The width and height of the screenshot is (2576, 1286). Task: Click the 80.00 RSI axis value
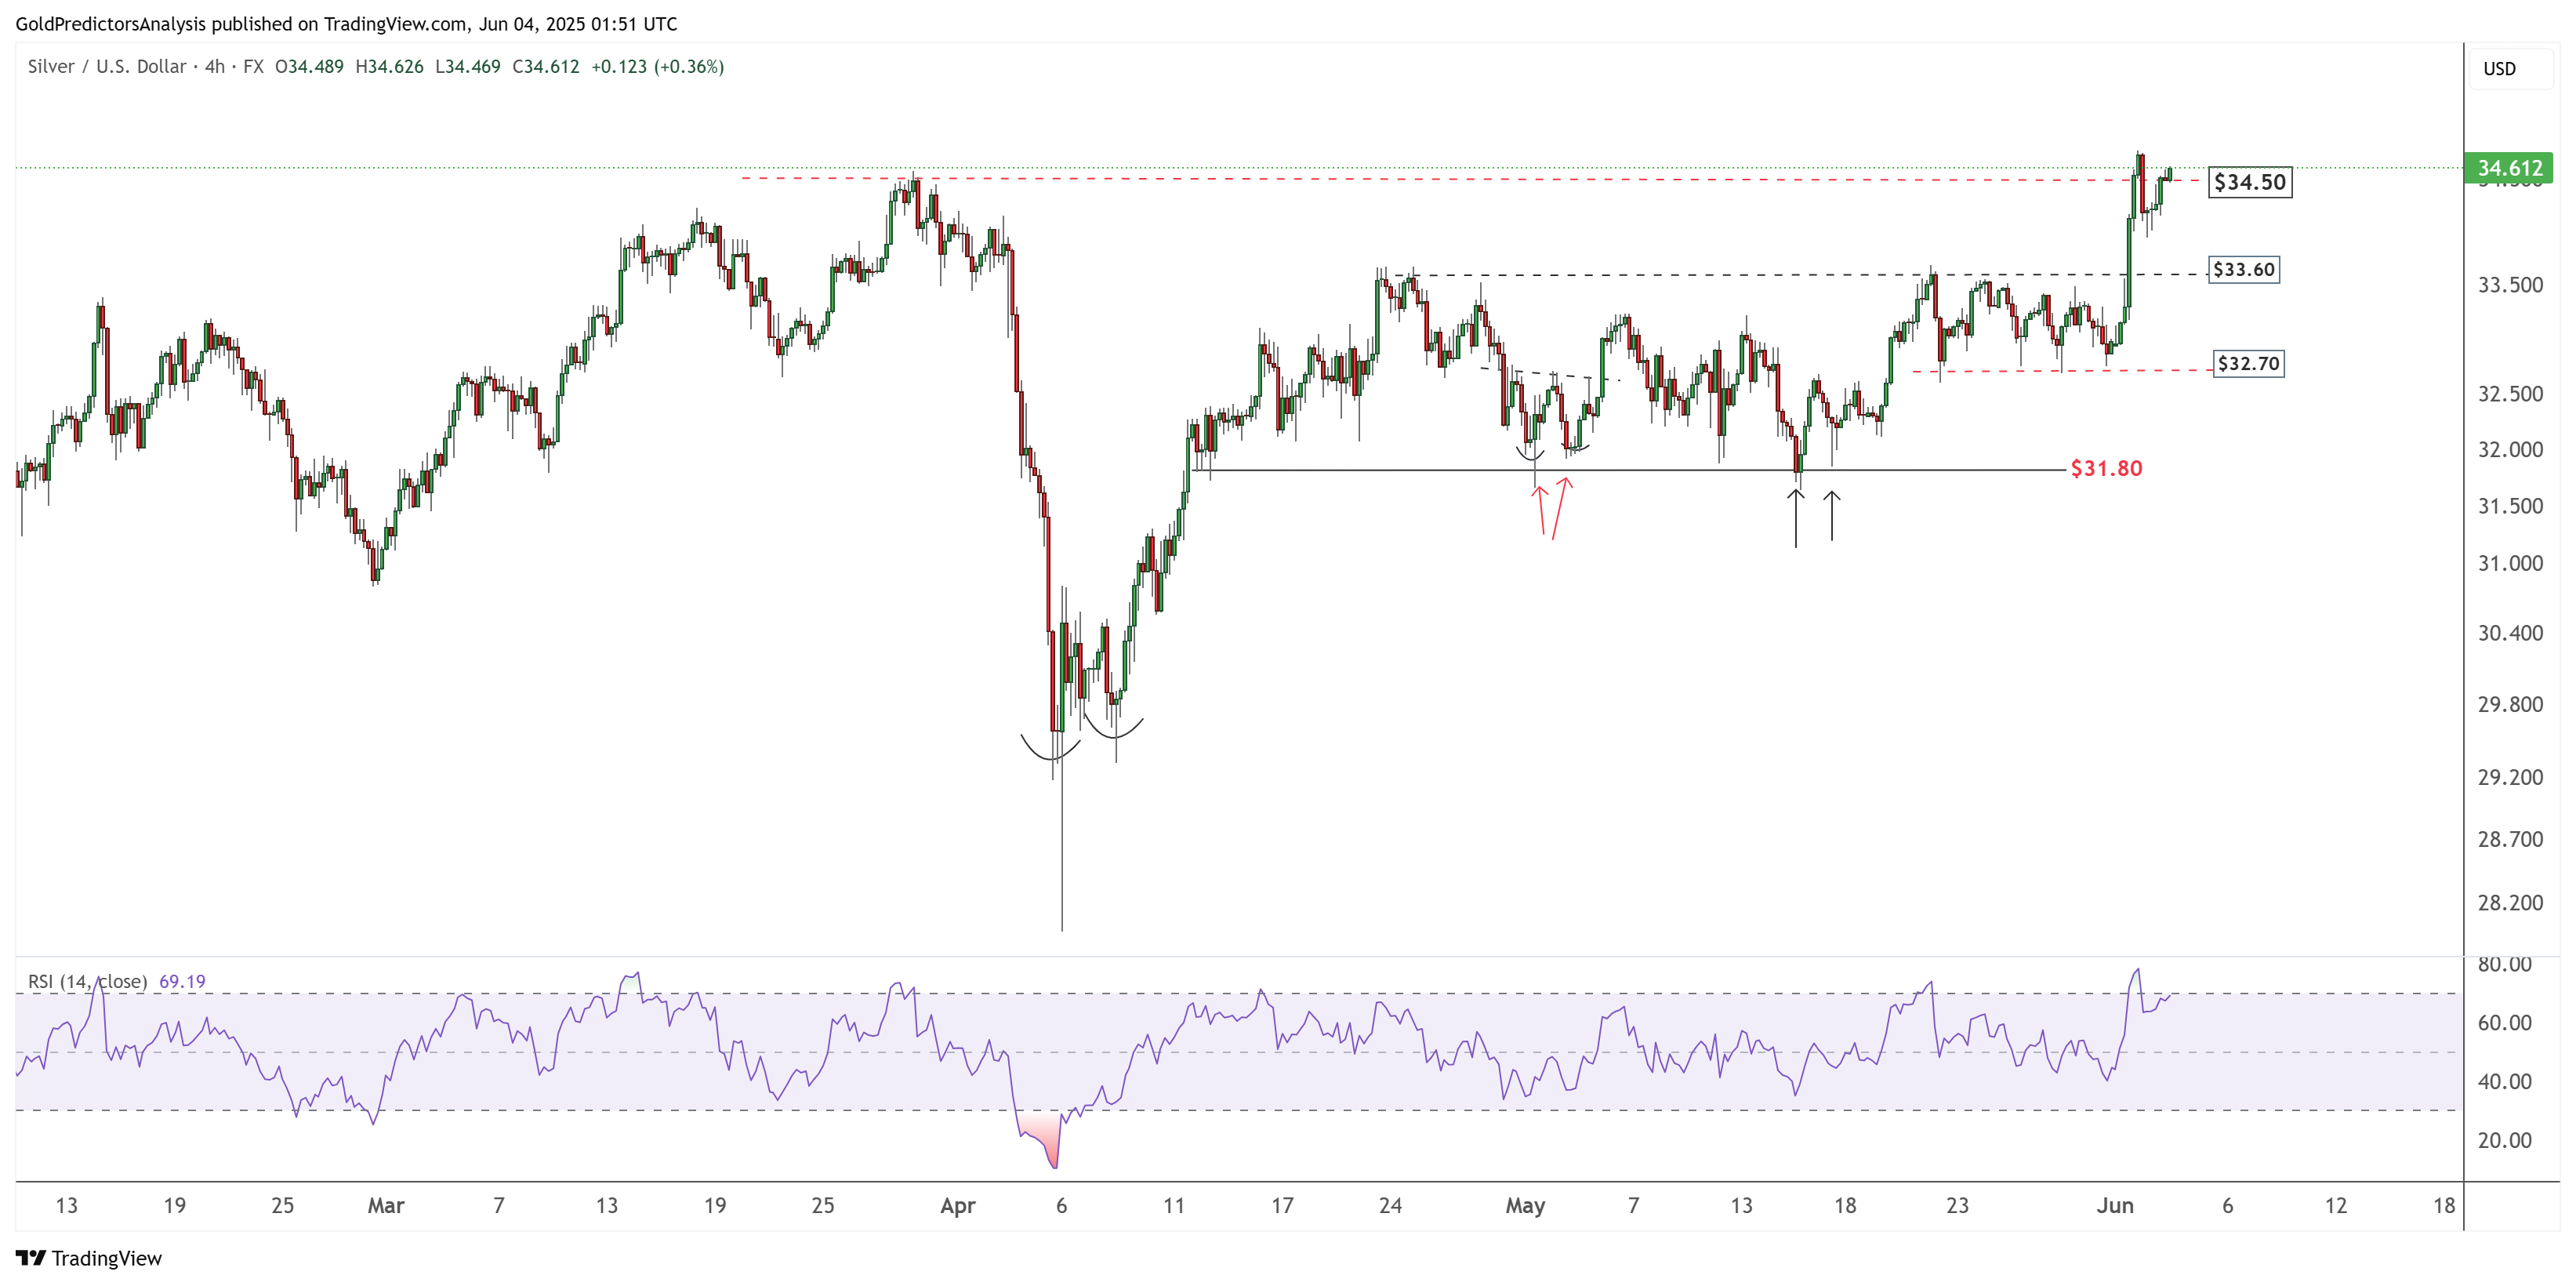click(x=2505, y=965)
